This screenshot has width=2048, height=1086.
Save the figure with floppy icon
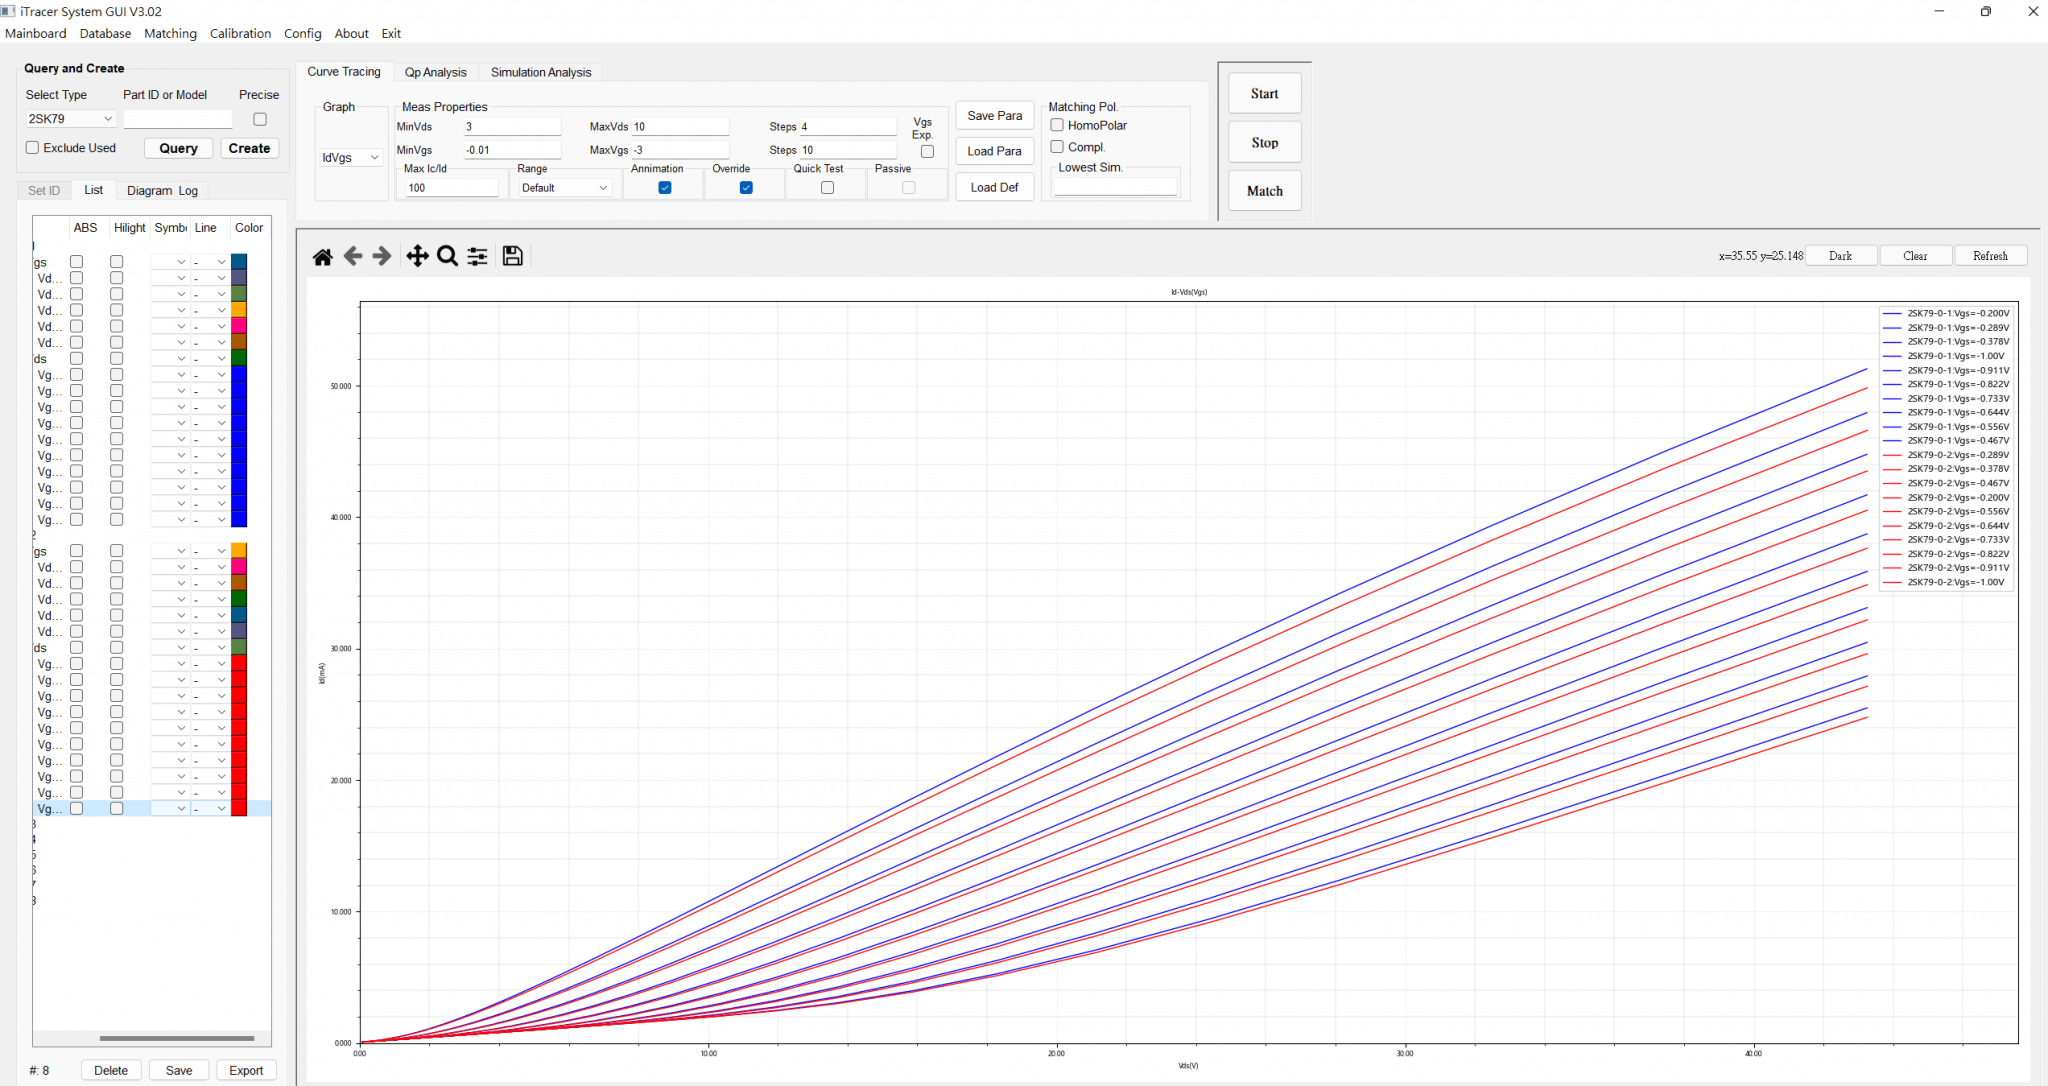[x=513, y=256]
